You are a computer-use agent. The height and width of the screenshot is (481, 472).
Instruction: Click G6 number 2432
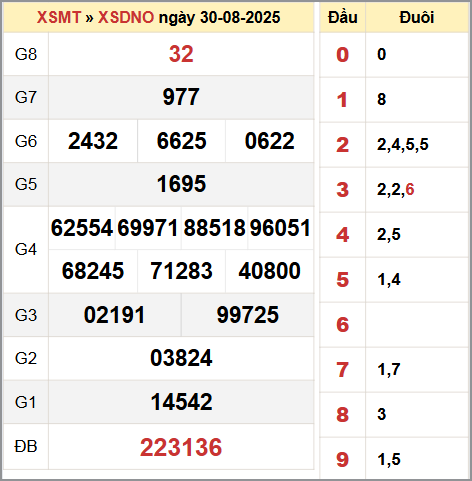93,141
